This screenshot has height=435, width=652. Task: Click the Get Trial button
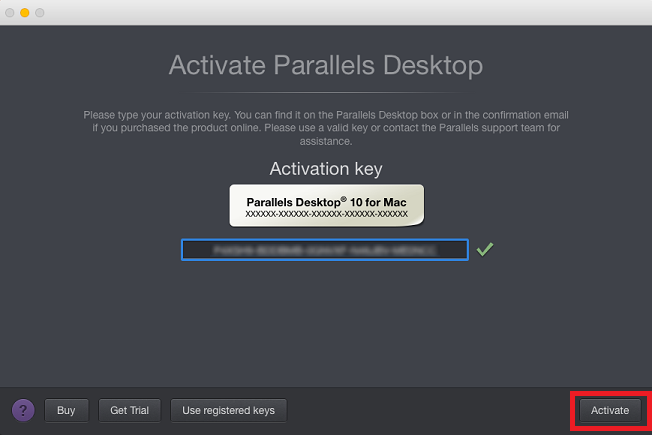tap(129, 410)
